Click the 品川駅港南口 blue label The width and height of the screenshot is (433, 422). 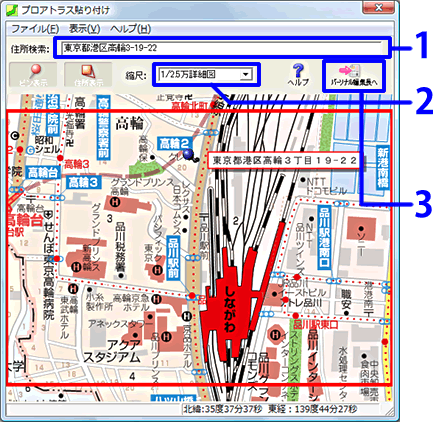(324, 237)
